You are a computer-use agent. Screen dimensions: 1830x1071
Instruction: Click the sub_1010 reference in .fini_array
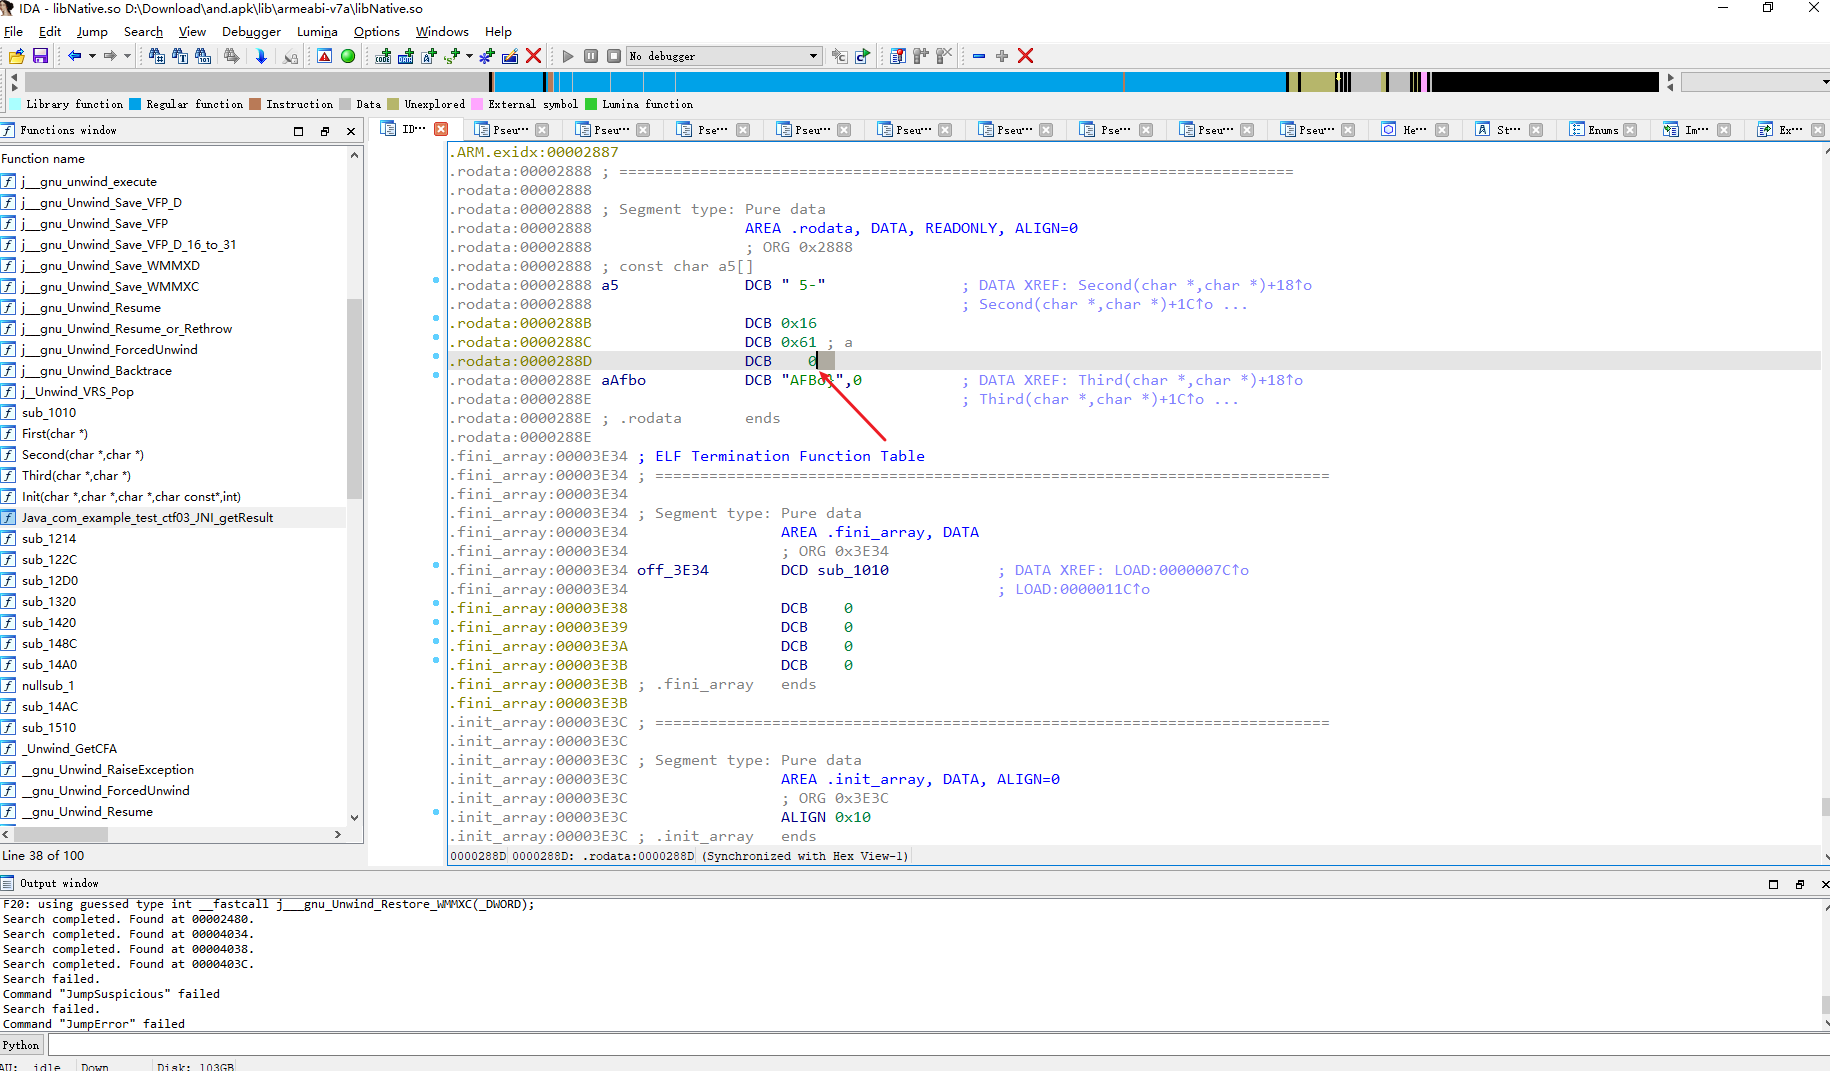(853, 570)
